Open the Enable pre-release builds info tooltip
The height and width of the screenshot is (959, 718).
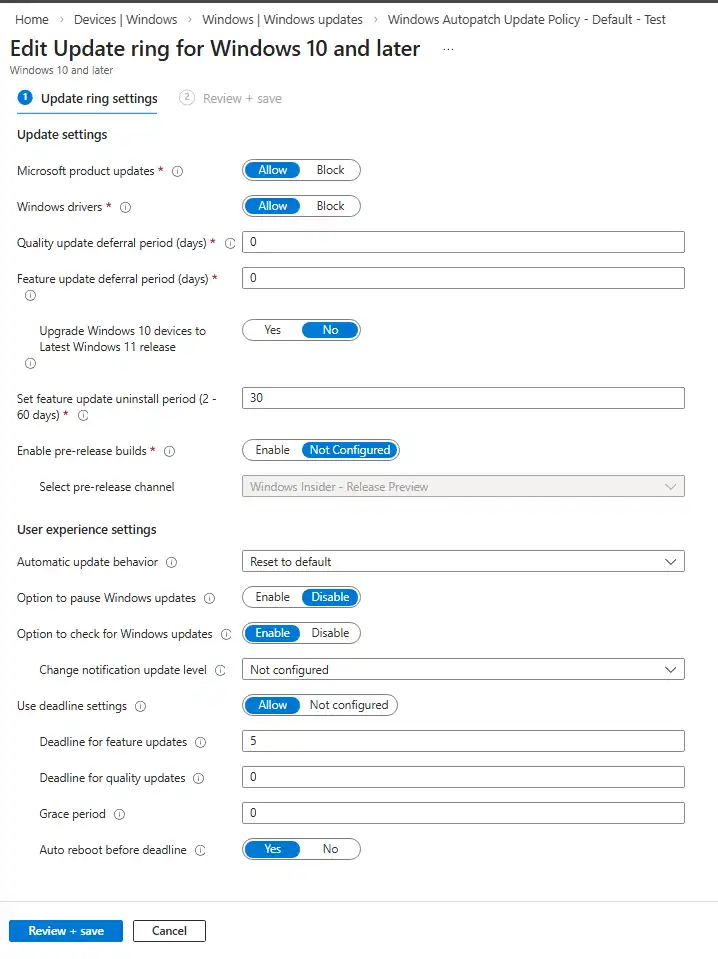pos(167,451)
